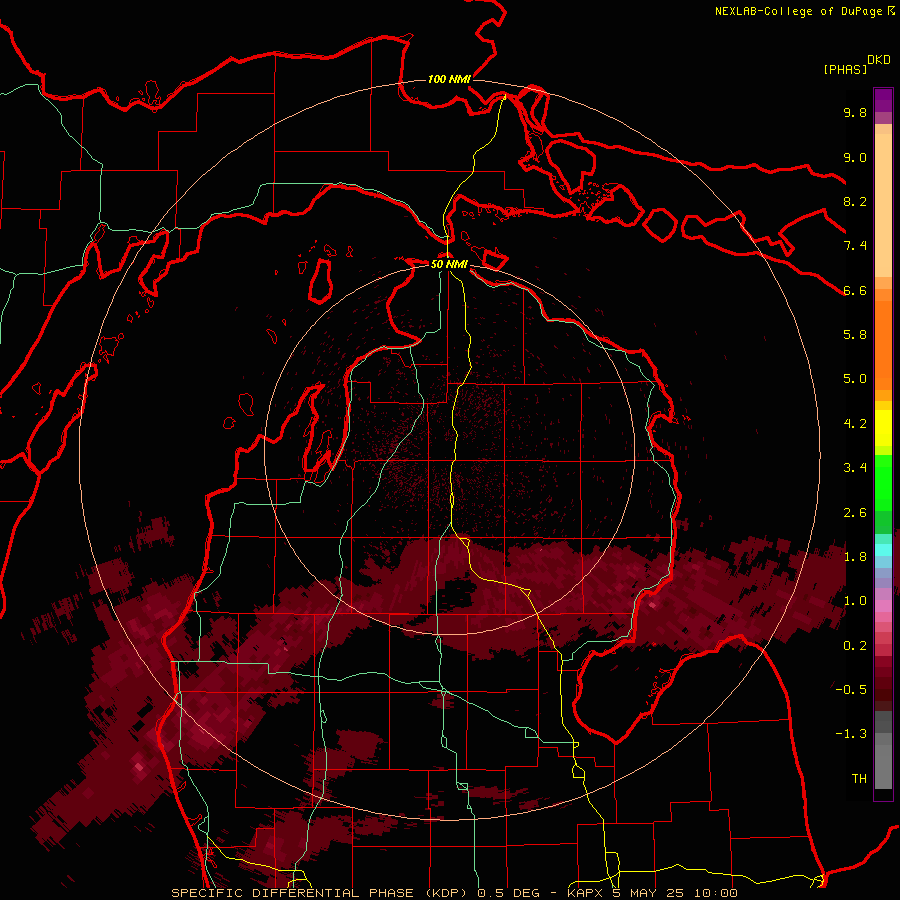Pick the cyan band of the color bar
The image size is (900, 900).
(883, 549)
